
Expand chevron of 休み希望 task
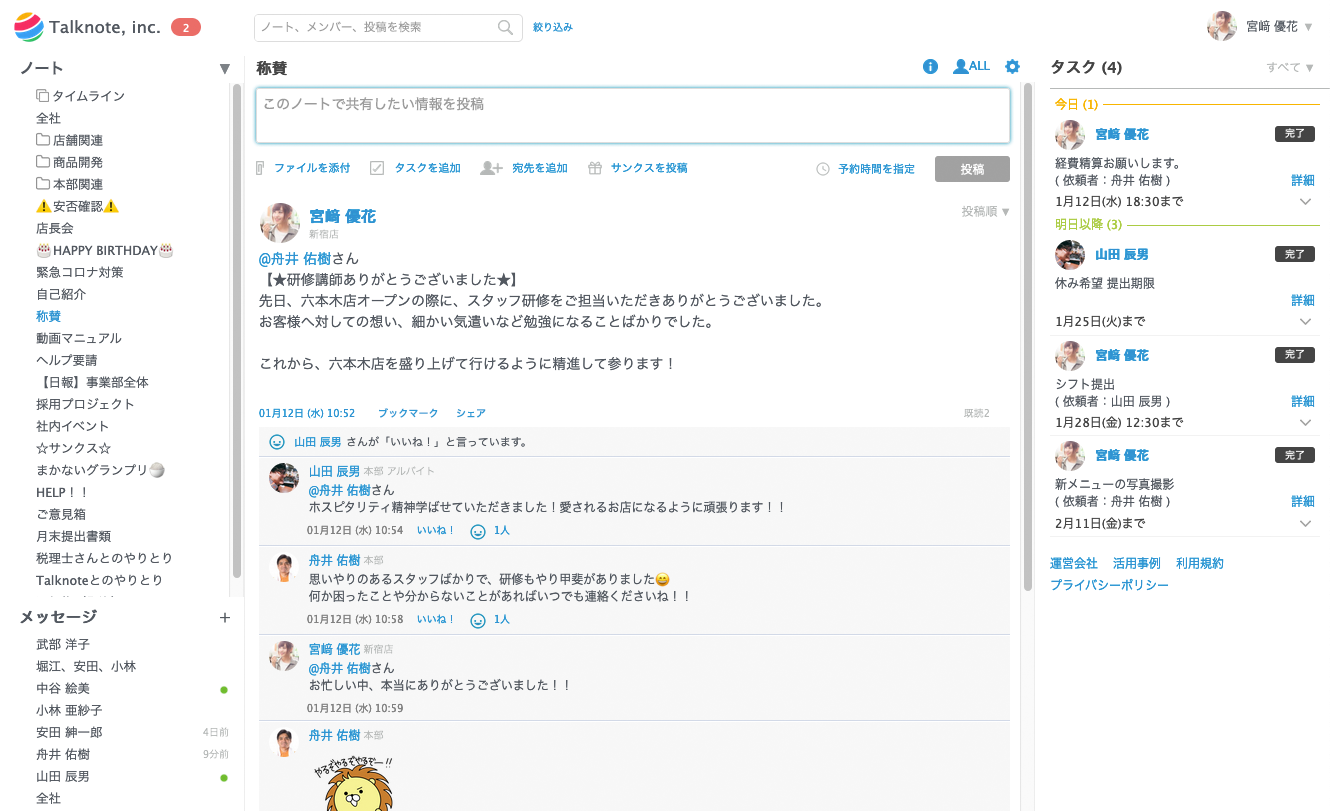click(x=1305, y=321)
